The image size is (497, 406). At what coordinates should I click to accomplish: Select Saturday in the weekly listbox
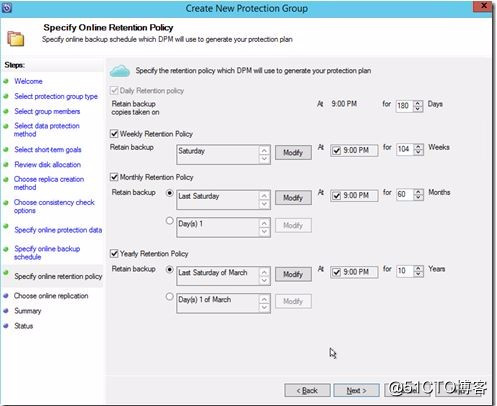pos(191,151)
